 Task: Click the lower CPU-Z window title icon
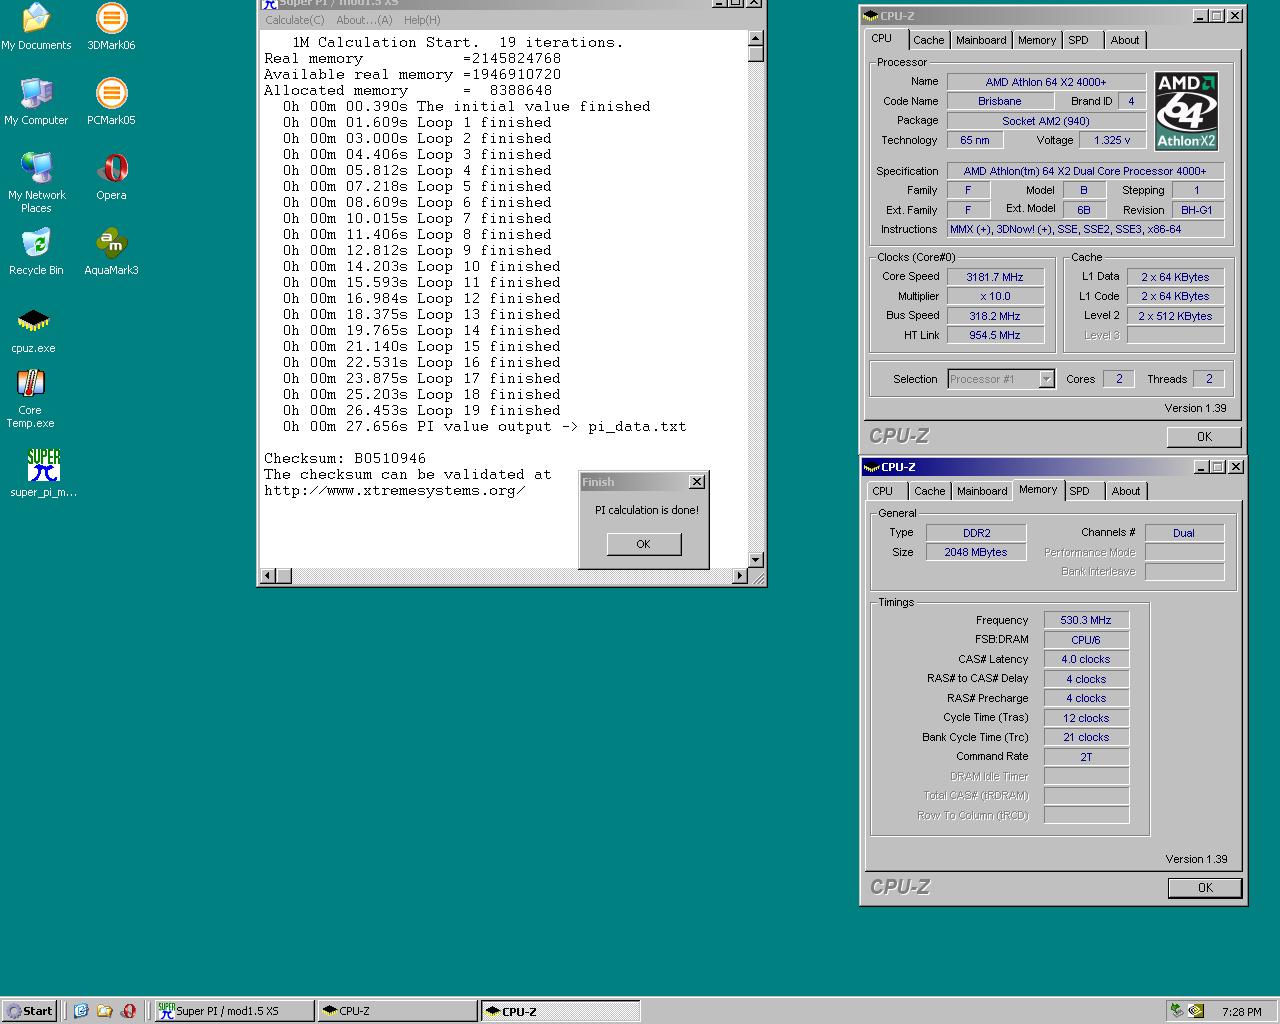[x=871, y=467]
